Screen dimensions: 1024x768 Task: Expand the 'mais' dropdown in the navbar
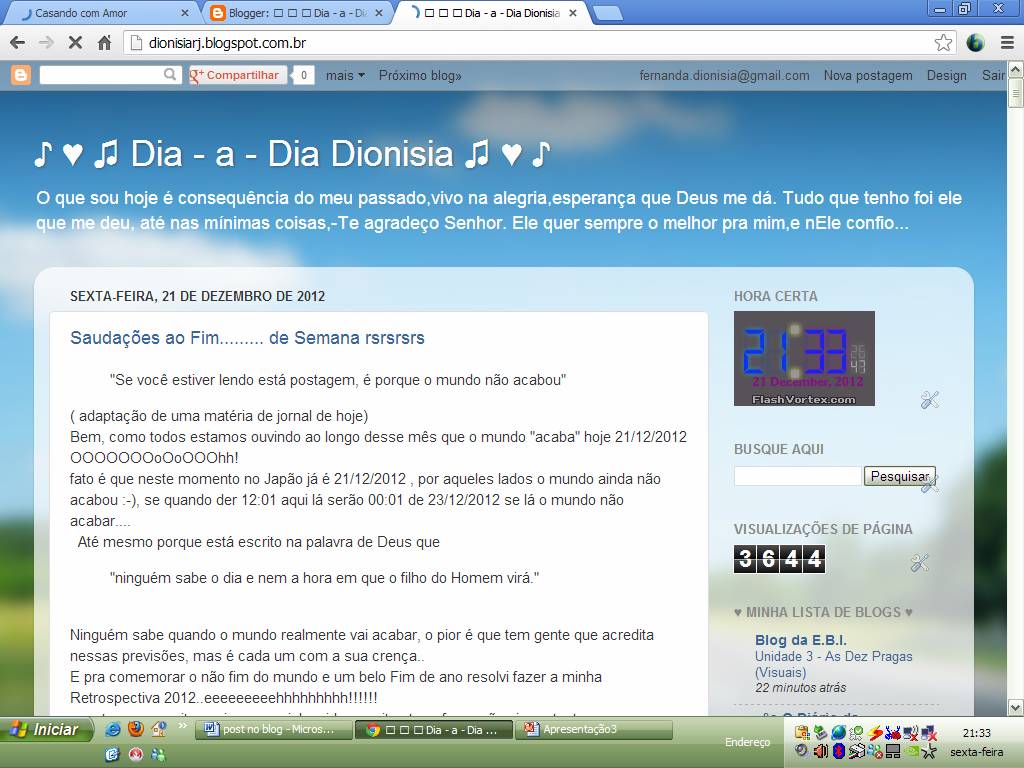345,75
